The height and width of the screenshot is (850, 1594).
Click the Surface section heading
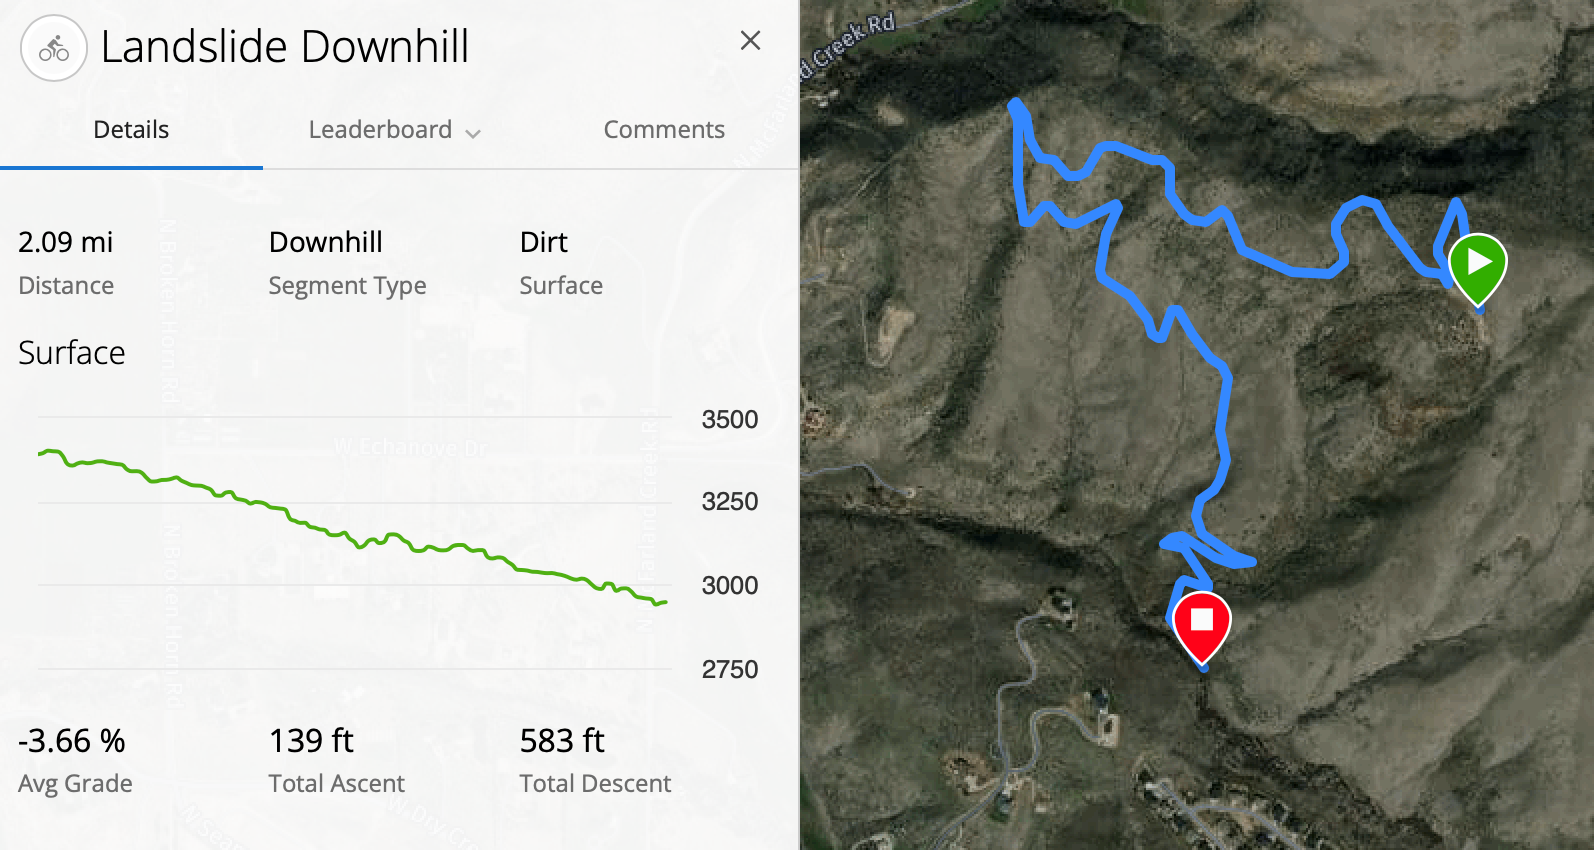pos(72,353)
